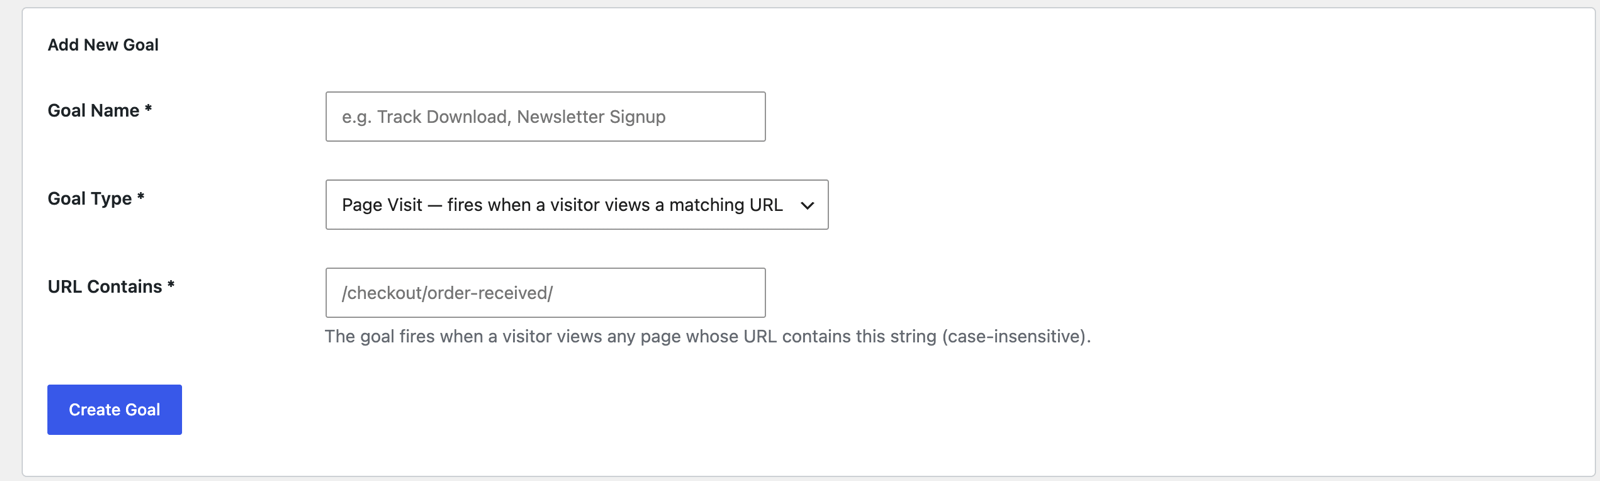1600x481 pixels.
Task: Click the blue Create Goal button
Action: tap(114, 410)
